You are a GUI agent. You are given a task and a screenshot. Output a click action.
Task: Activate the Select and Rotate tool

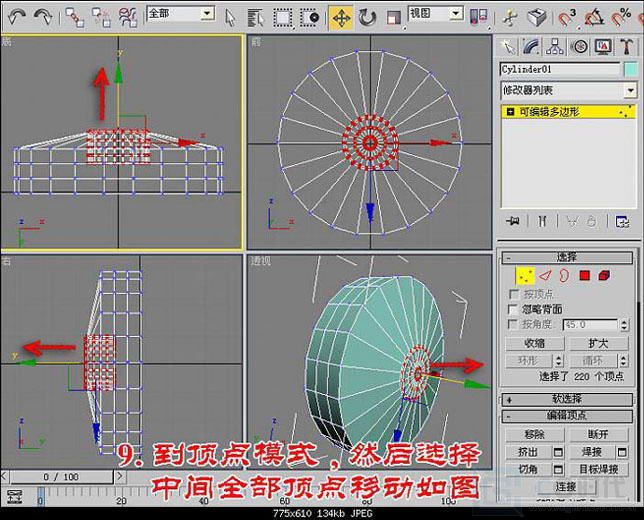(x=367, y=18)
